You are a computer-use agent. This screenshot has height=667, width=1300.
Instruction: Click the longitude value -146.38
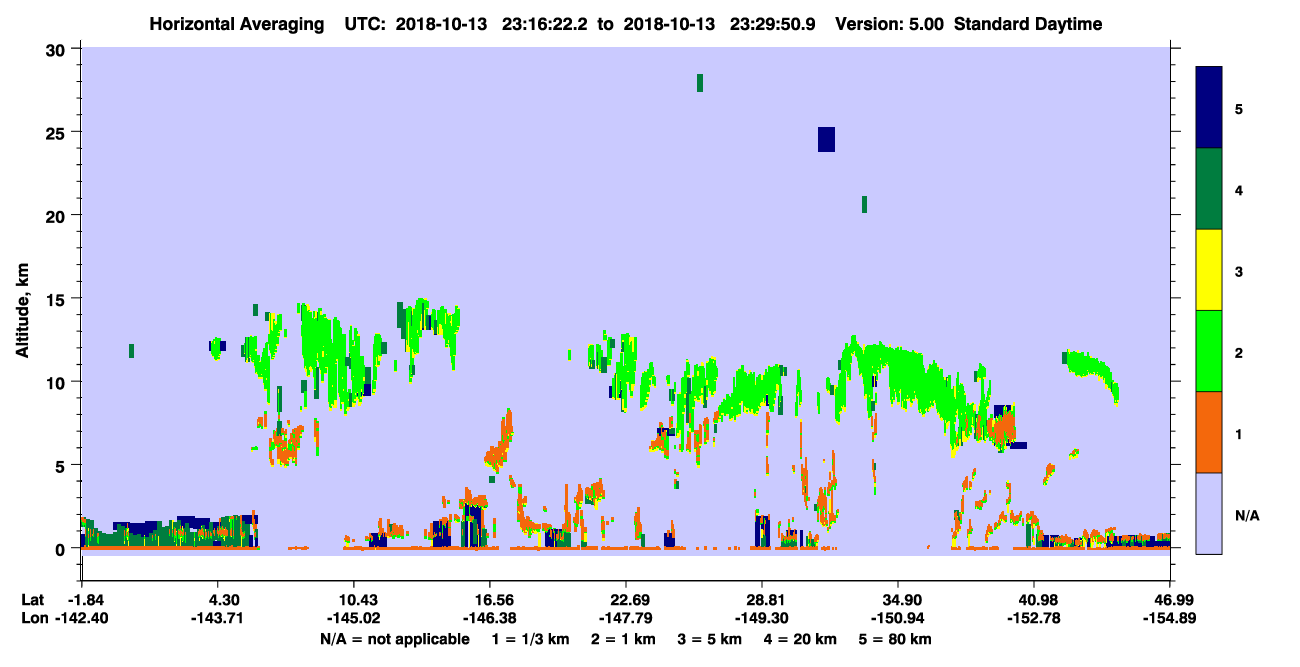point(489,619)
